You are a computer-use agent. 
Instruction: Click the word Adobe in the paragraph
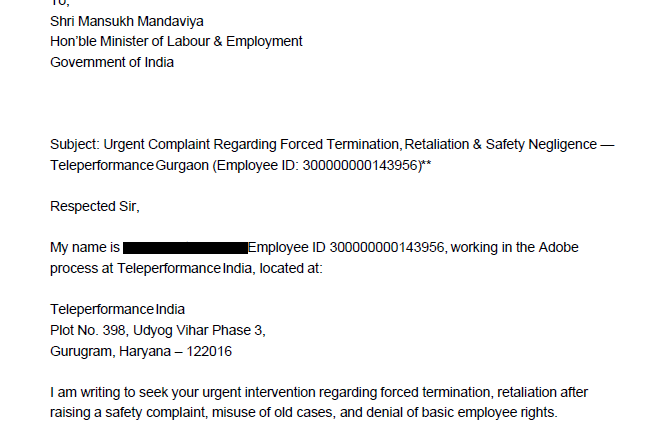click(558, 248)
